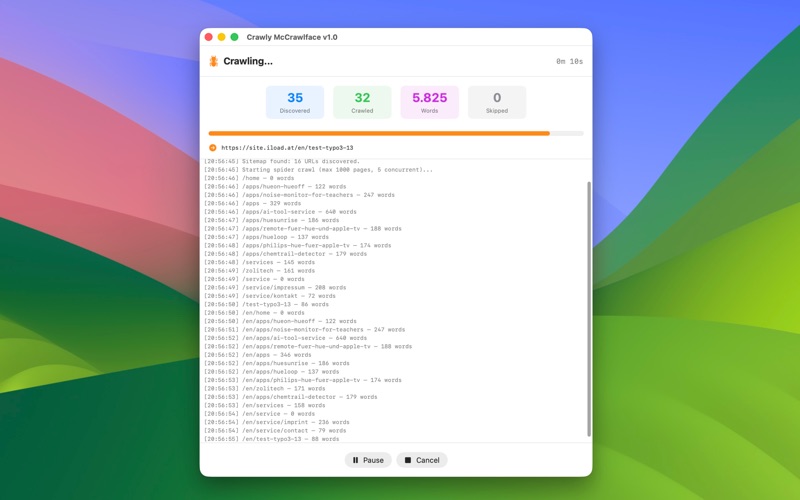Click the elapsed time '0m 10s'

click(569, 61)
